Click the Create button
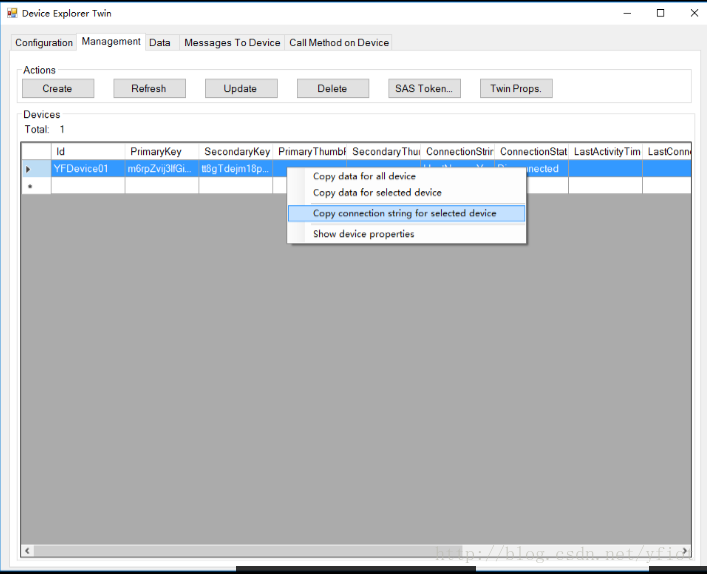This screenshot has height=574, width=707. coord(58,88)
